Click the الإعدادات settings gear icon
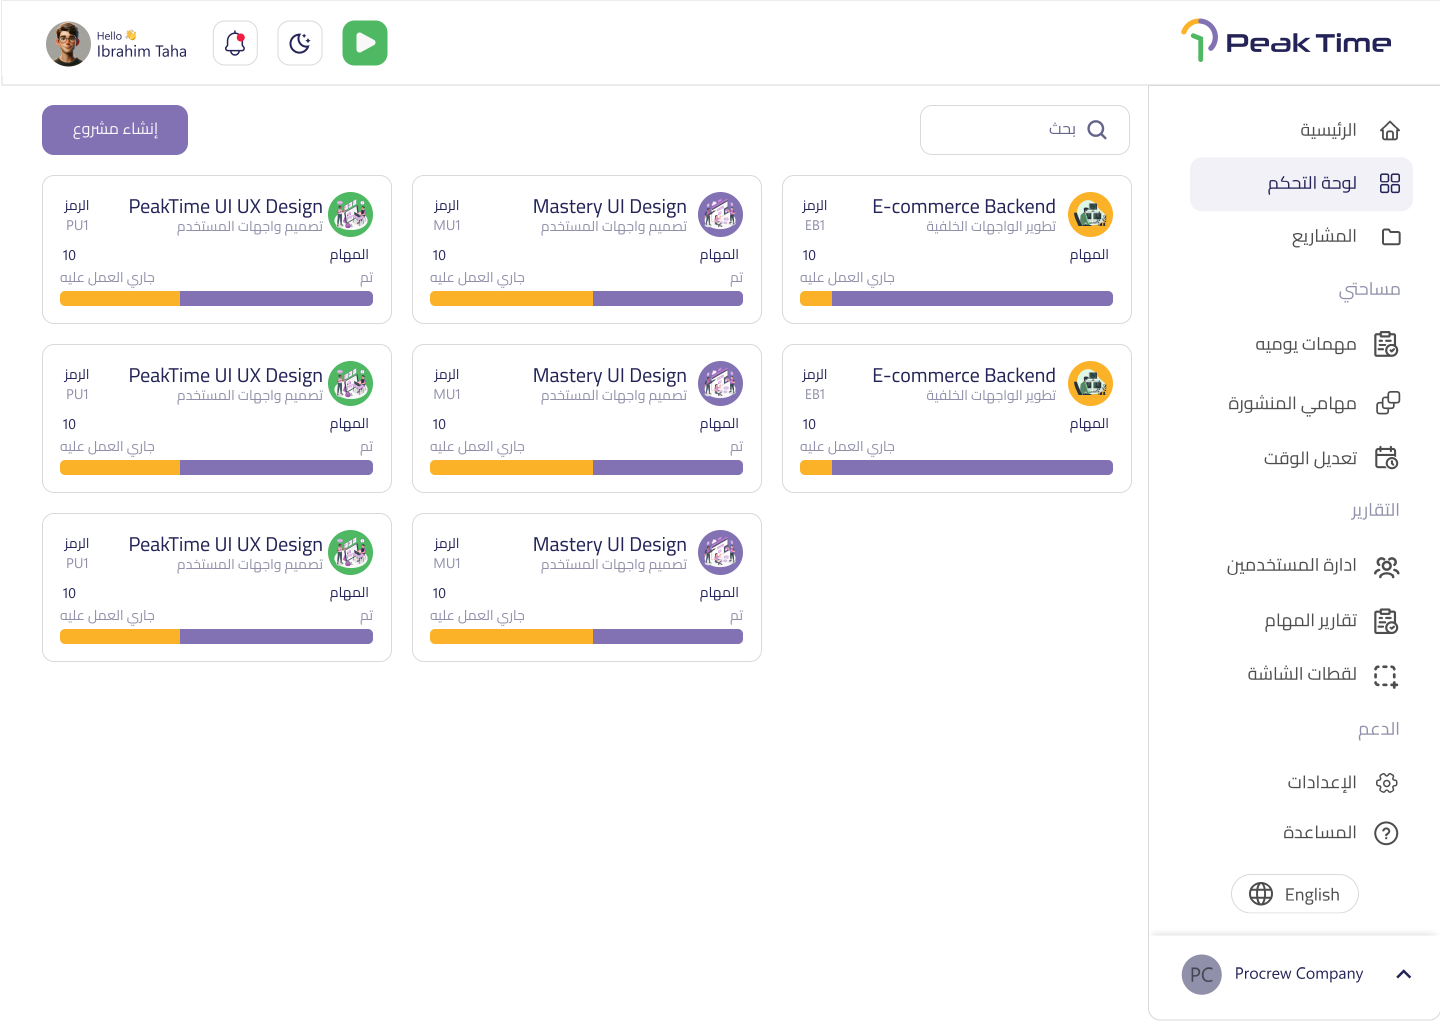The width and height of the screenshot is (1440, 1024). click(1386, 783)
